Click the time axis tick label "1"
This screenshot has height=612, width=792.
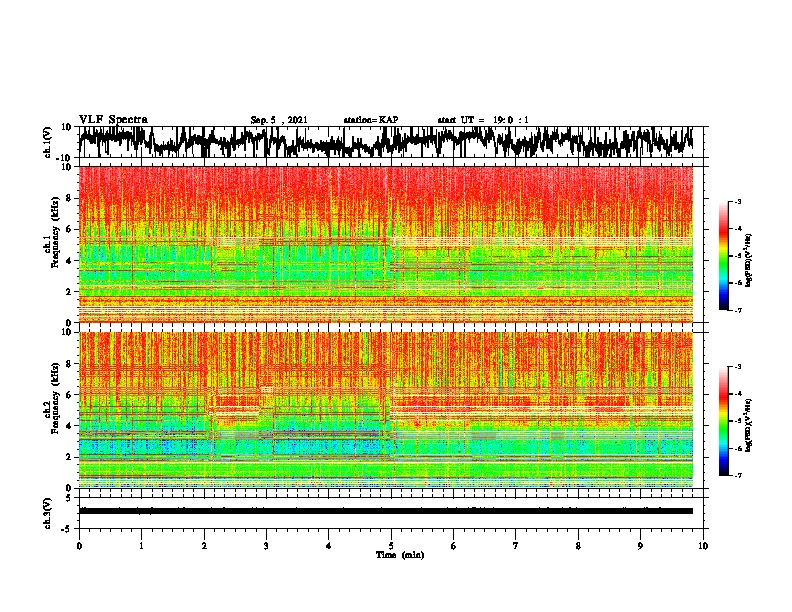point(141,546)
